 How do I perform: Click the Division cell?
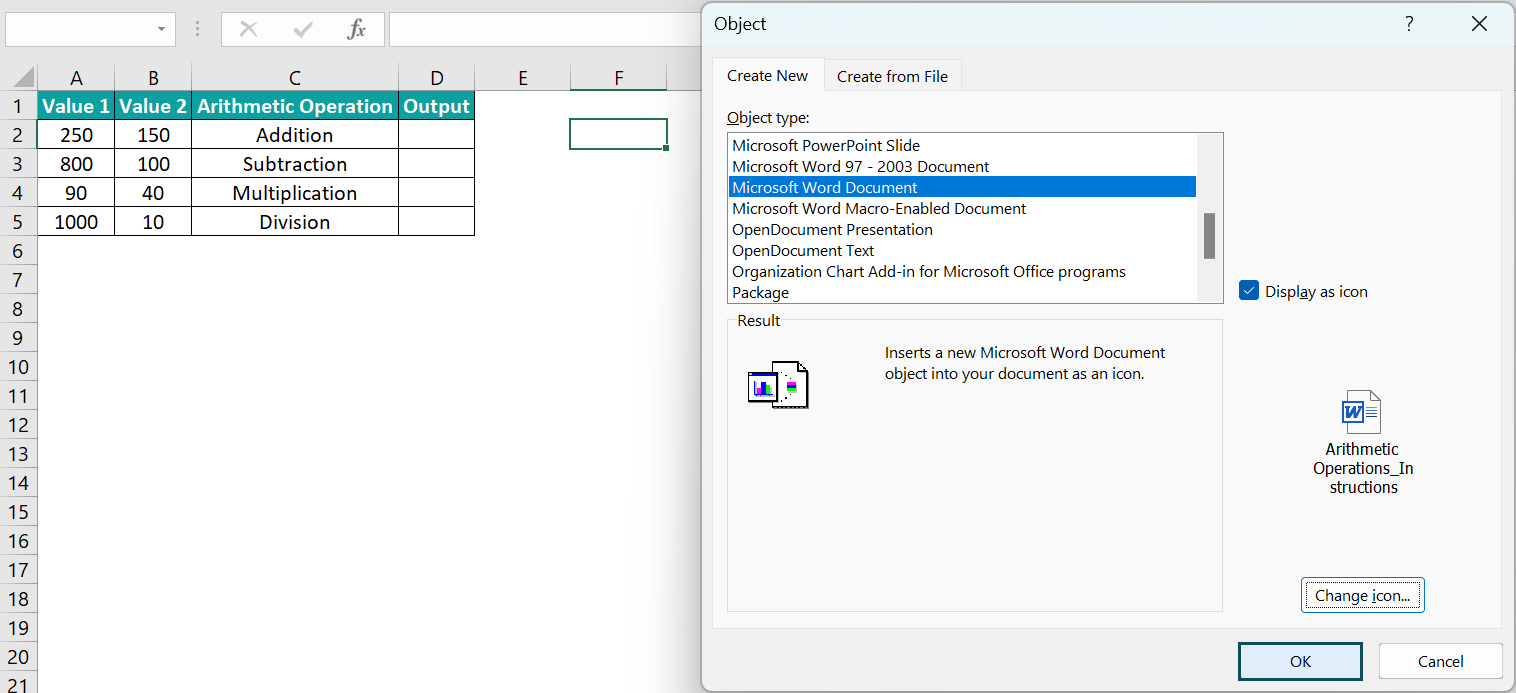coord(295,222)
